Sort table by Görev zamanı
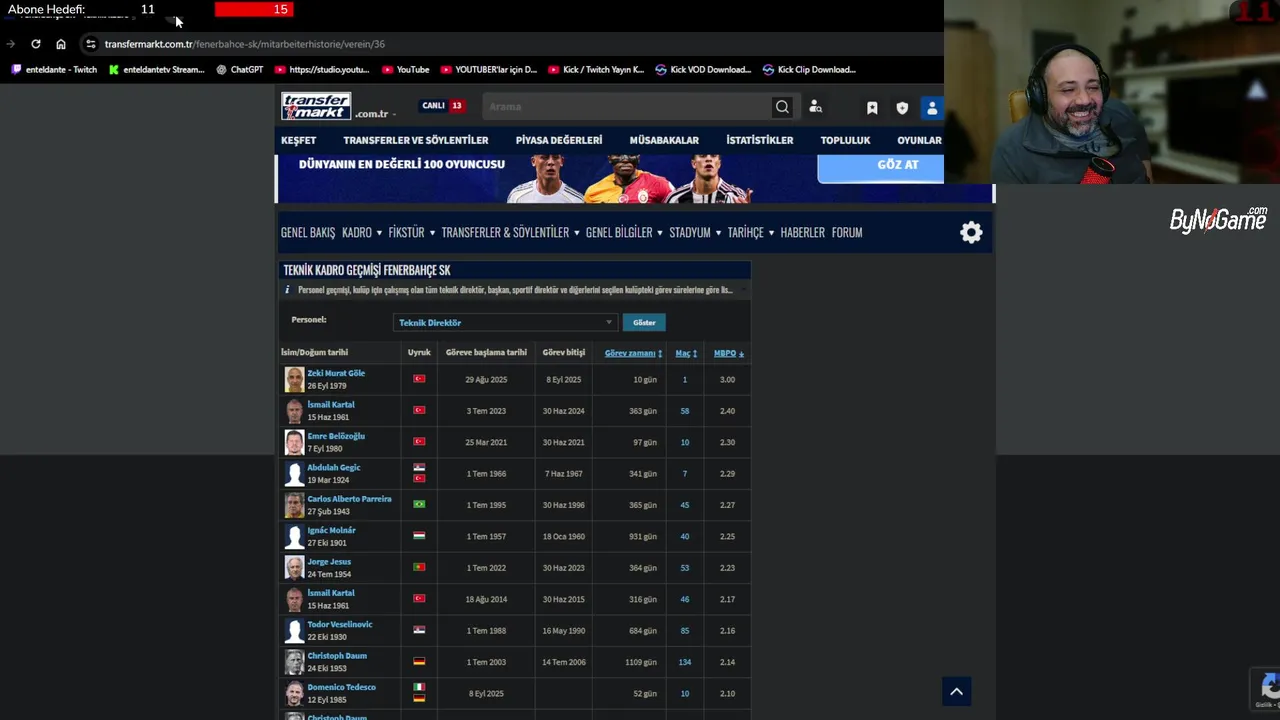The width and height of the screenshot is (1280, 720). click(633, 353)
